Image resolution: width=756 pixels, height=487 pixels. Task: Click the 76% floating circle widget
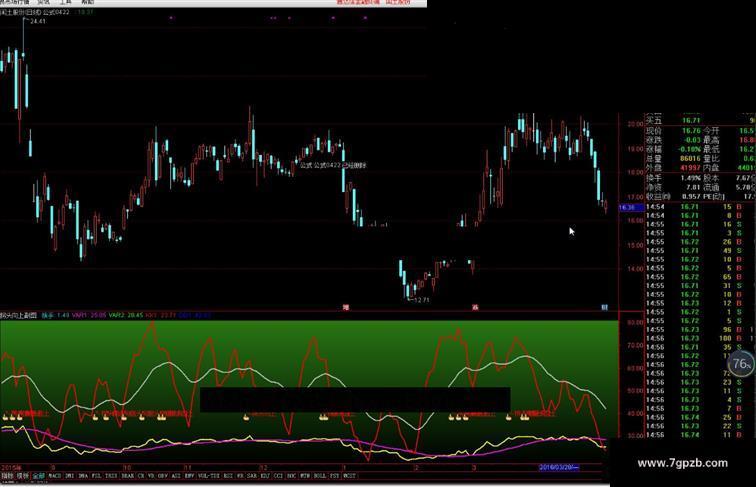(742, 364)
